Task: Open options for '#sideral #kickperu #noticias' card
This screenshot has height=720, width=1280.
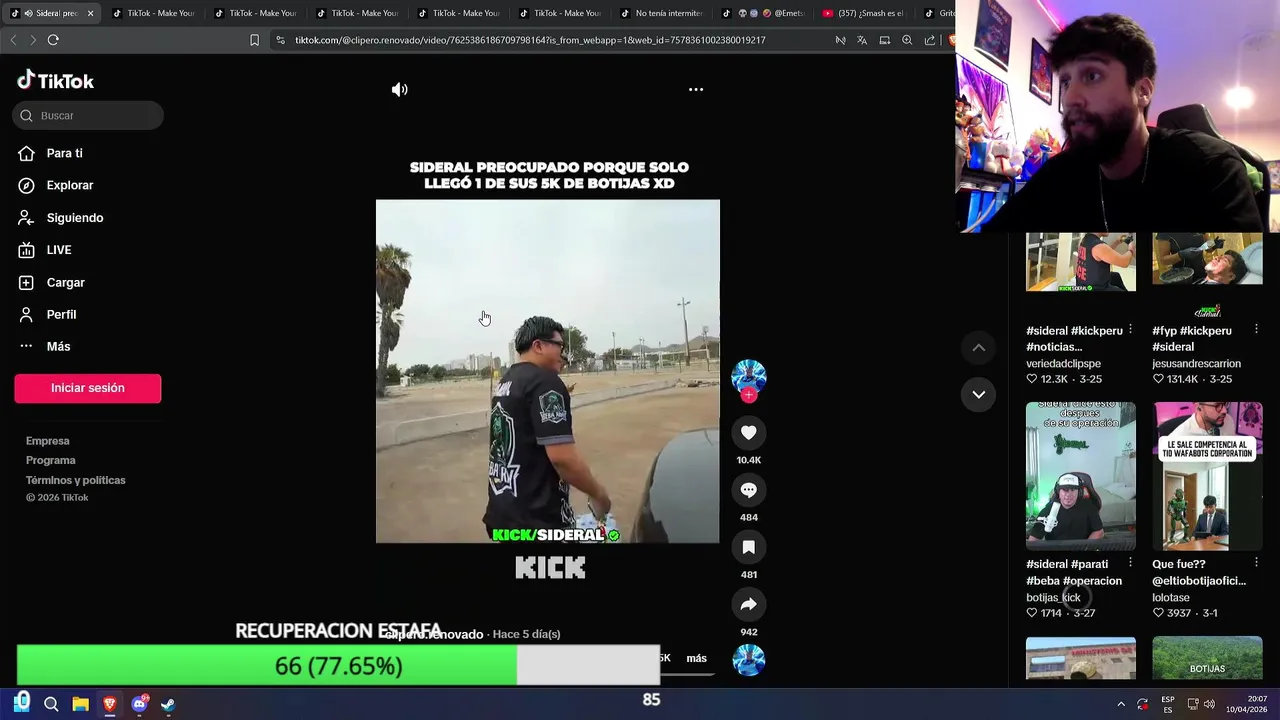Action: coord(1131,329)
